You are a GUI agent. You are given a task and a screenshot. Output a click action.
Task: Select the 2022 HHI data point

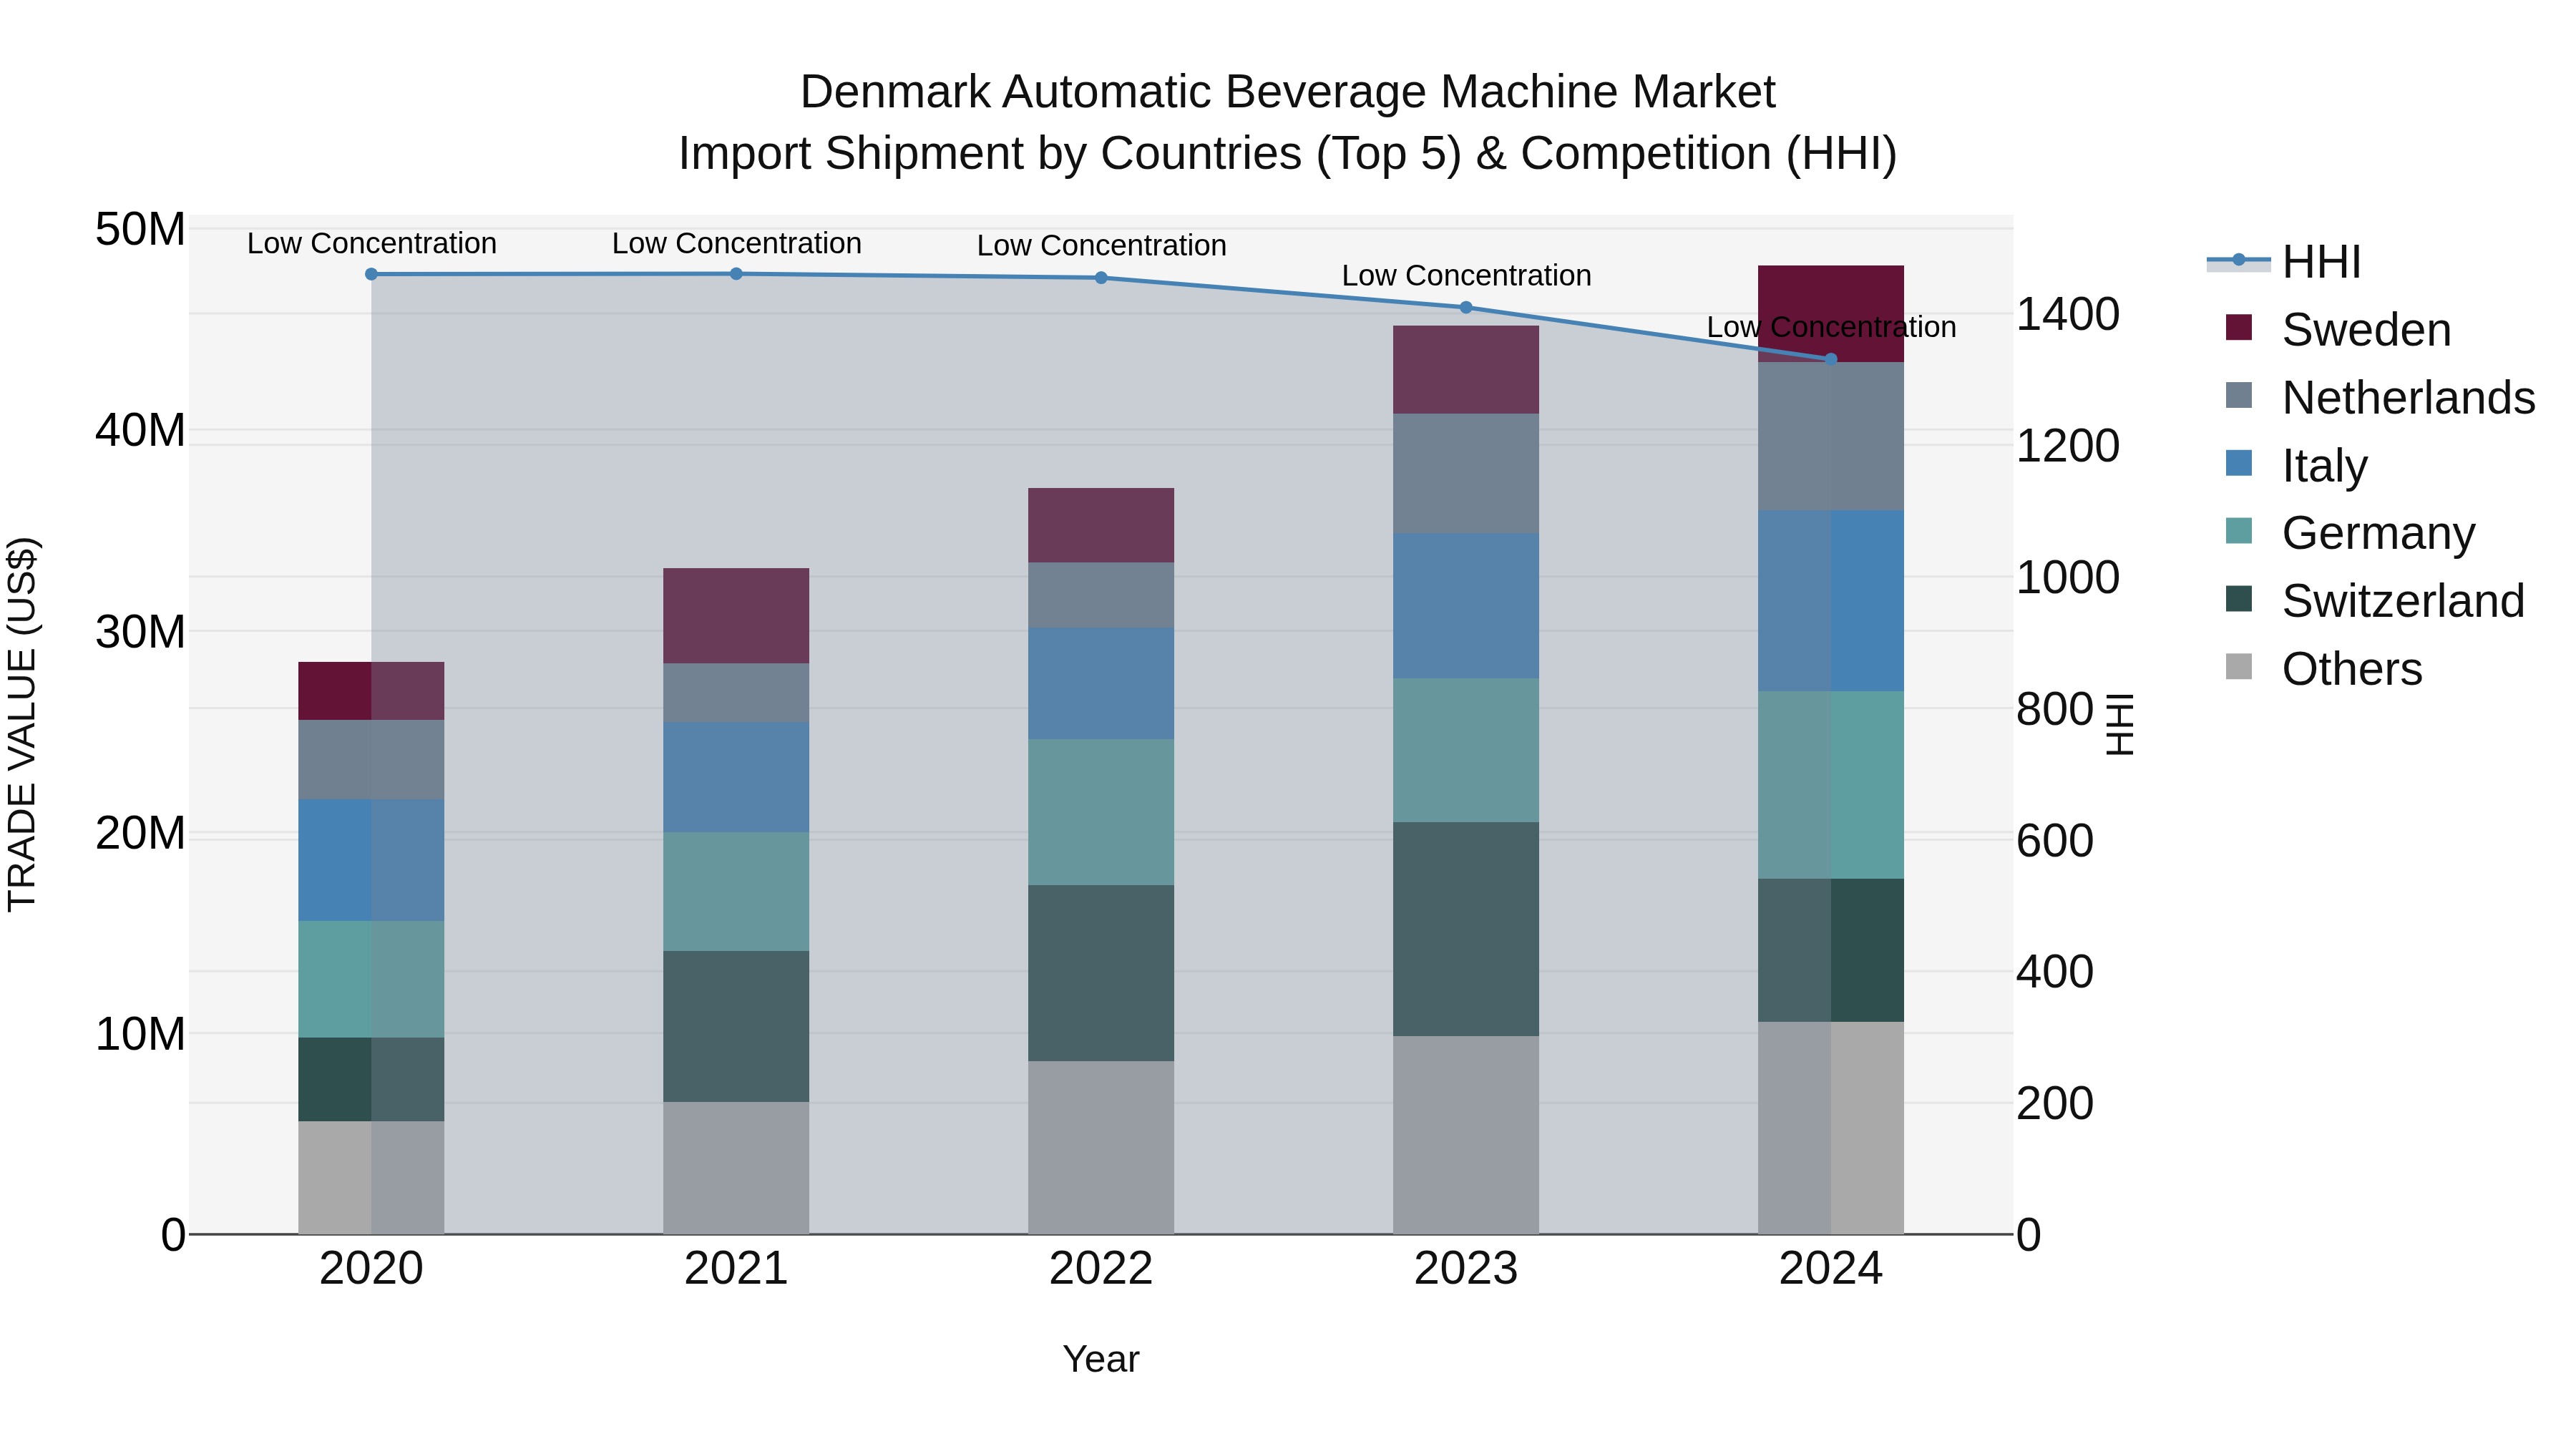pos(1101,278)
